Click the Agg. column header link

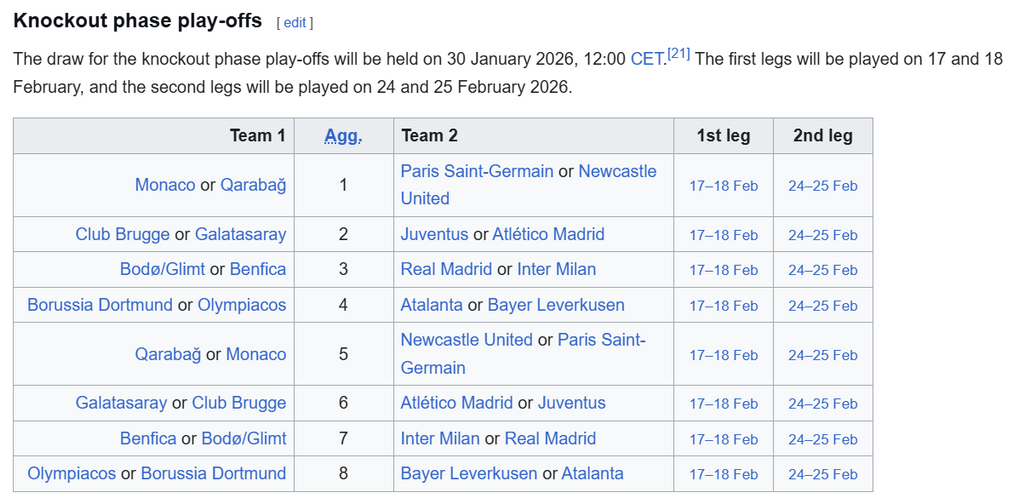(343, 136)
